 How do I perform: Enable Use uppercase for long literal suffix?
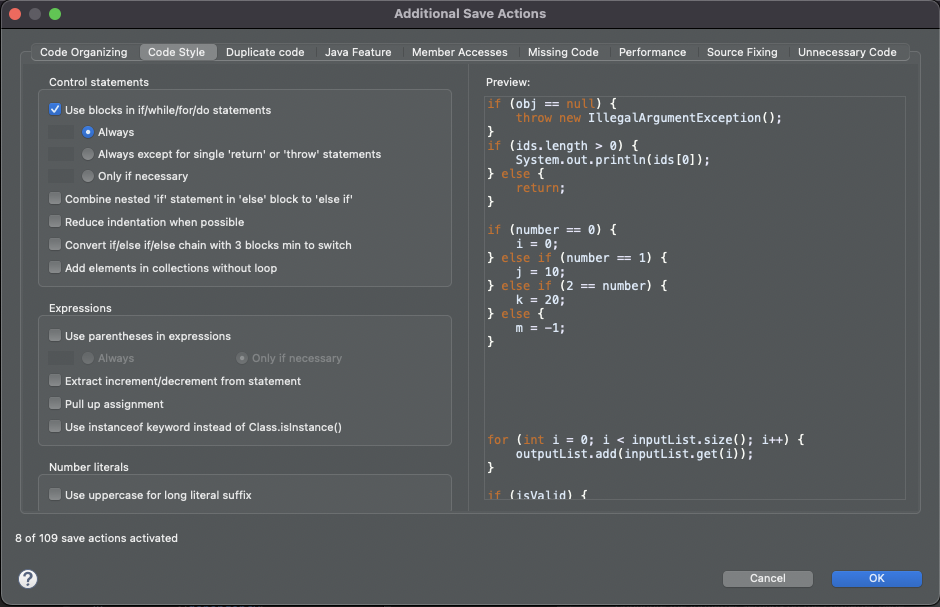click(x=55, y=494)
